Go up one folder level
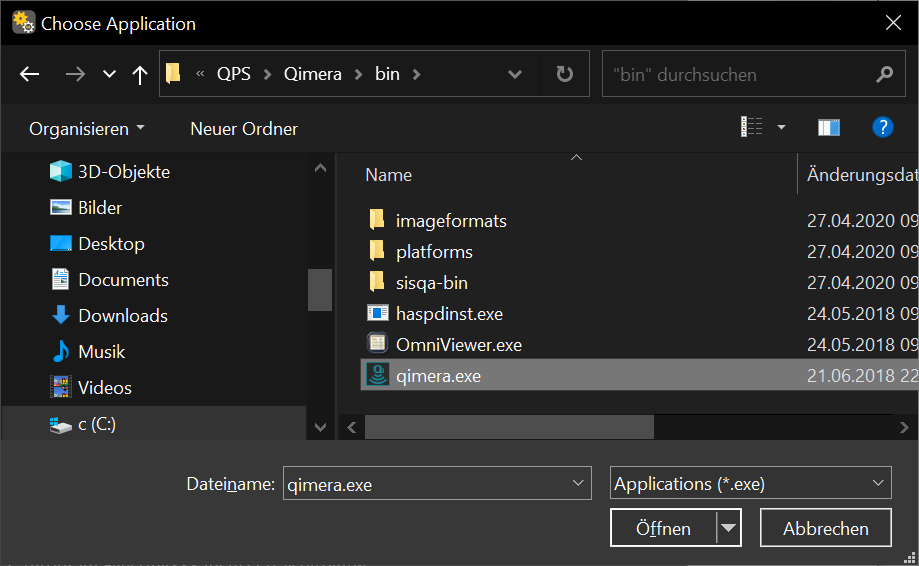Viewport: 919px width, 566px height. (139, 74)
